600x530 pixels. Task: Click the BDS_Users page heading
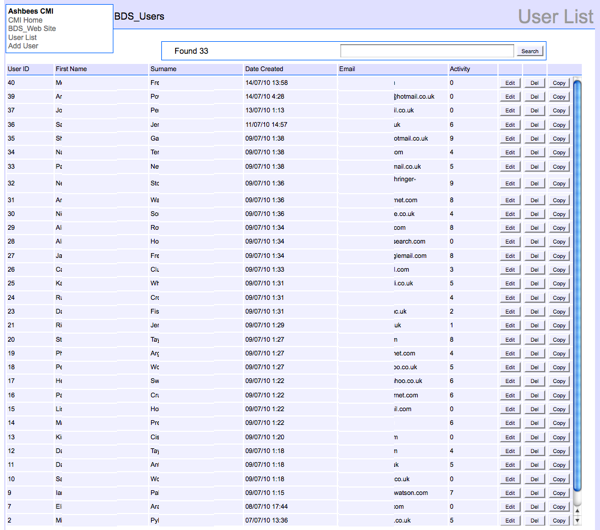(x=139, y=16)
